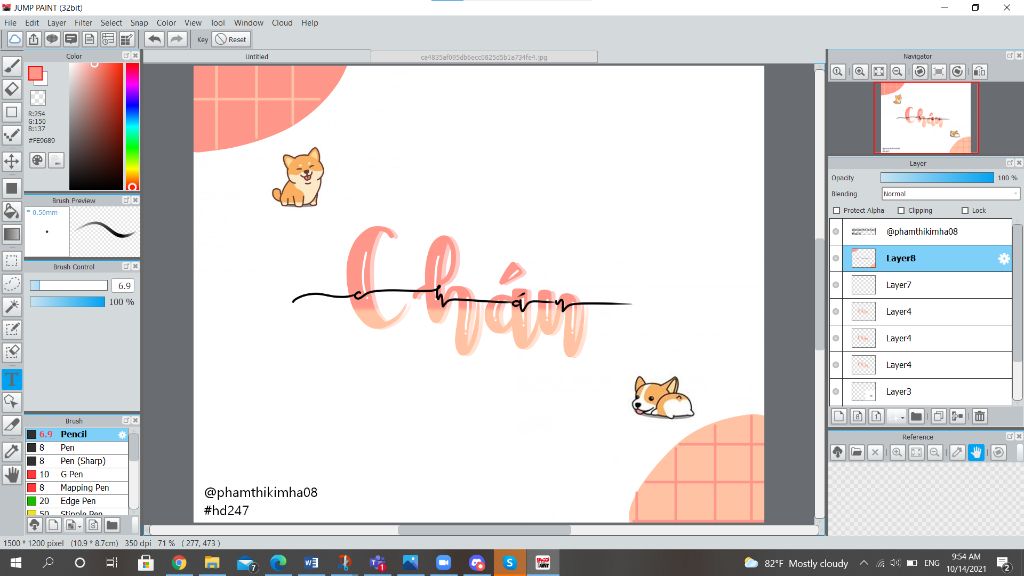Open a reference image with the folder icon

857,452
